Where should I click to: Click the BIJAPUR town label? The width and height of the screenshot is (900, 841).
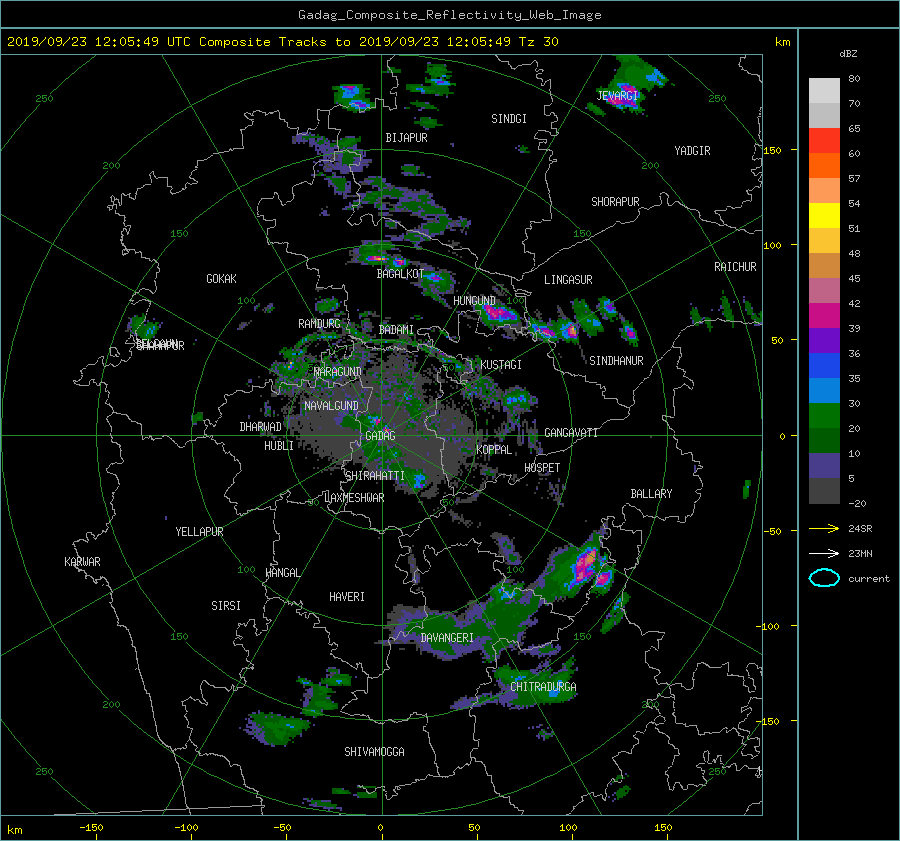tap(406, 138)
